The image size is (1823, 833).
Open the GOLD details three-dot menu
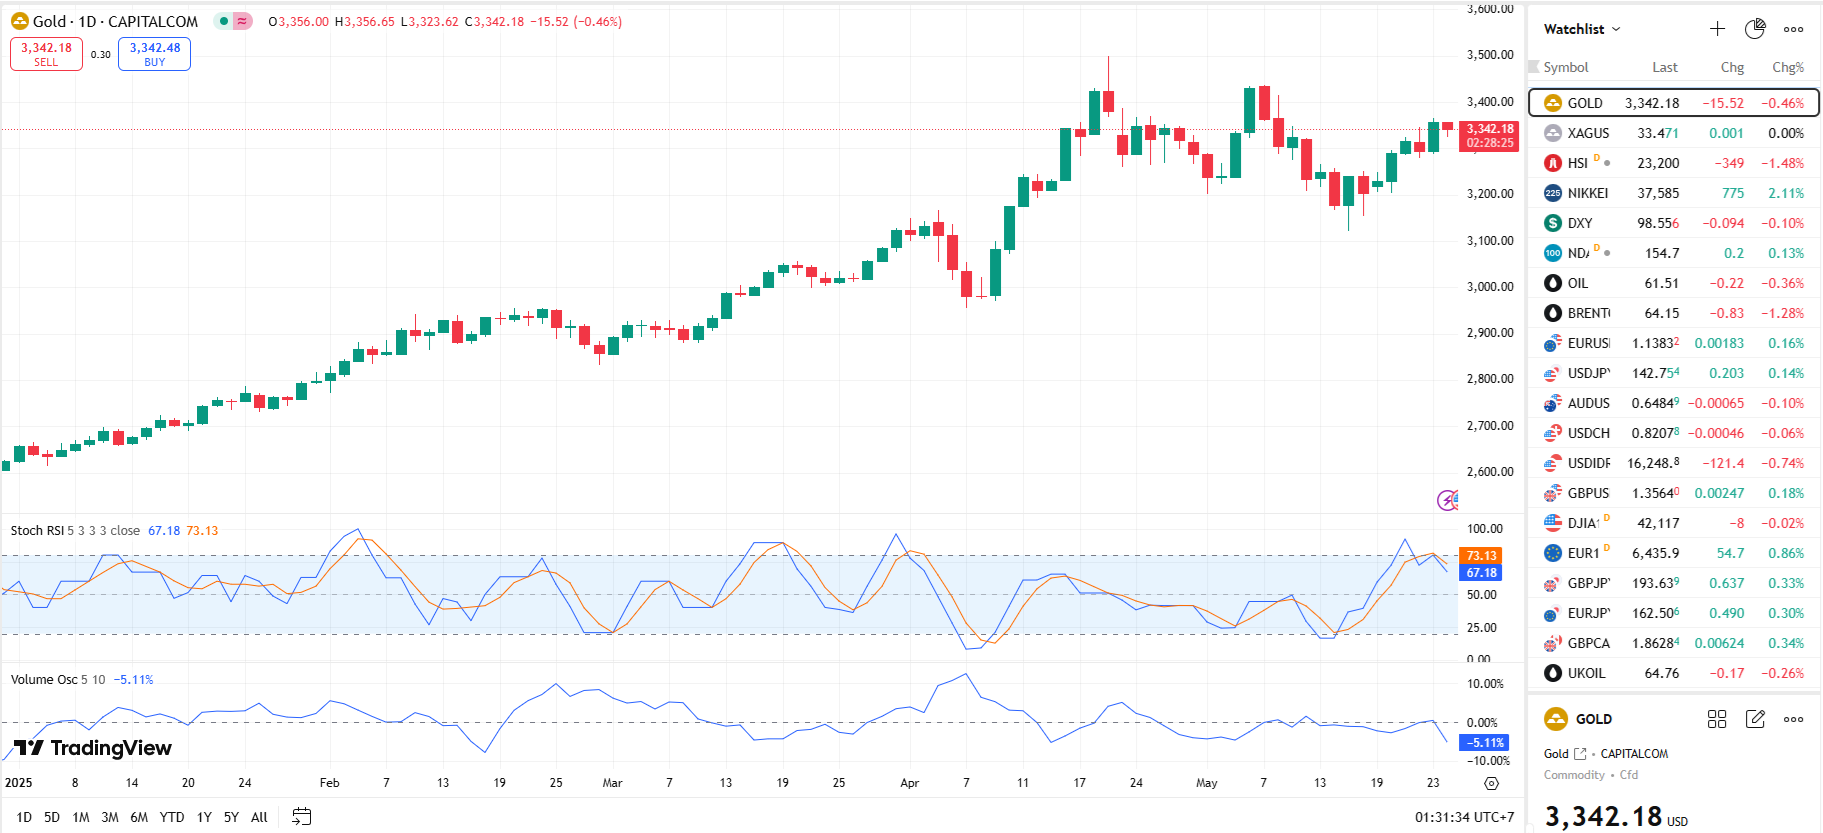tap(1794, 719)
